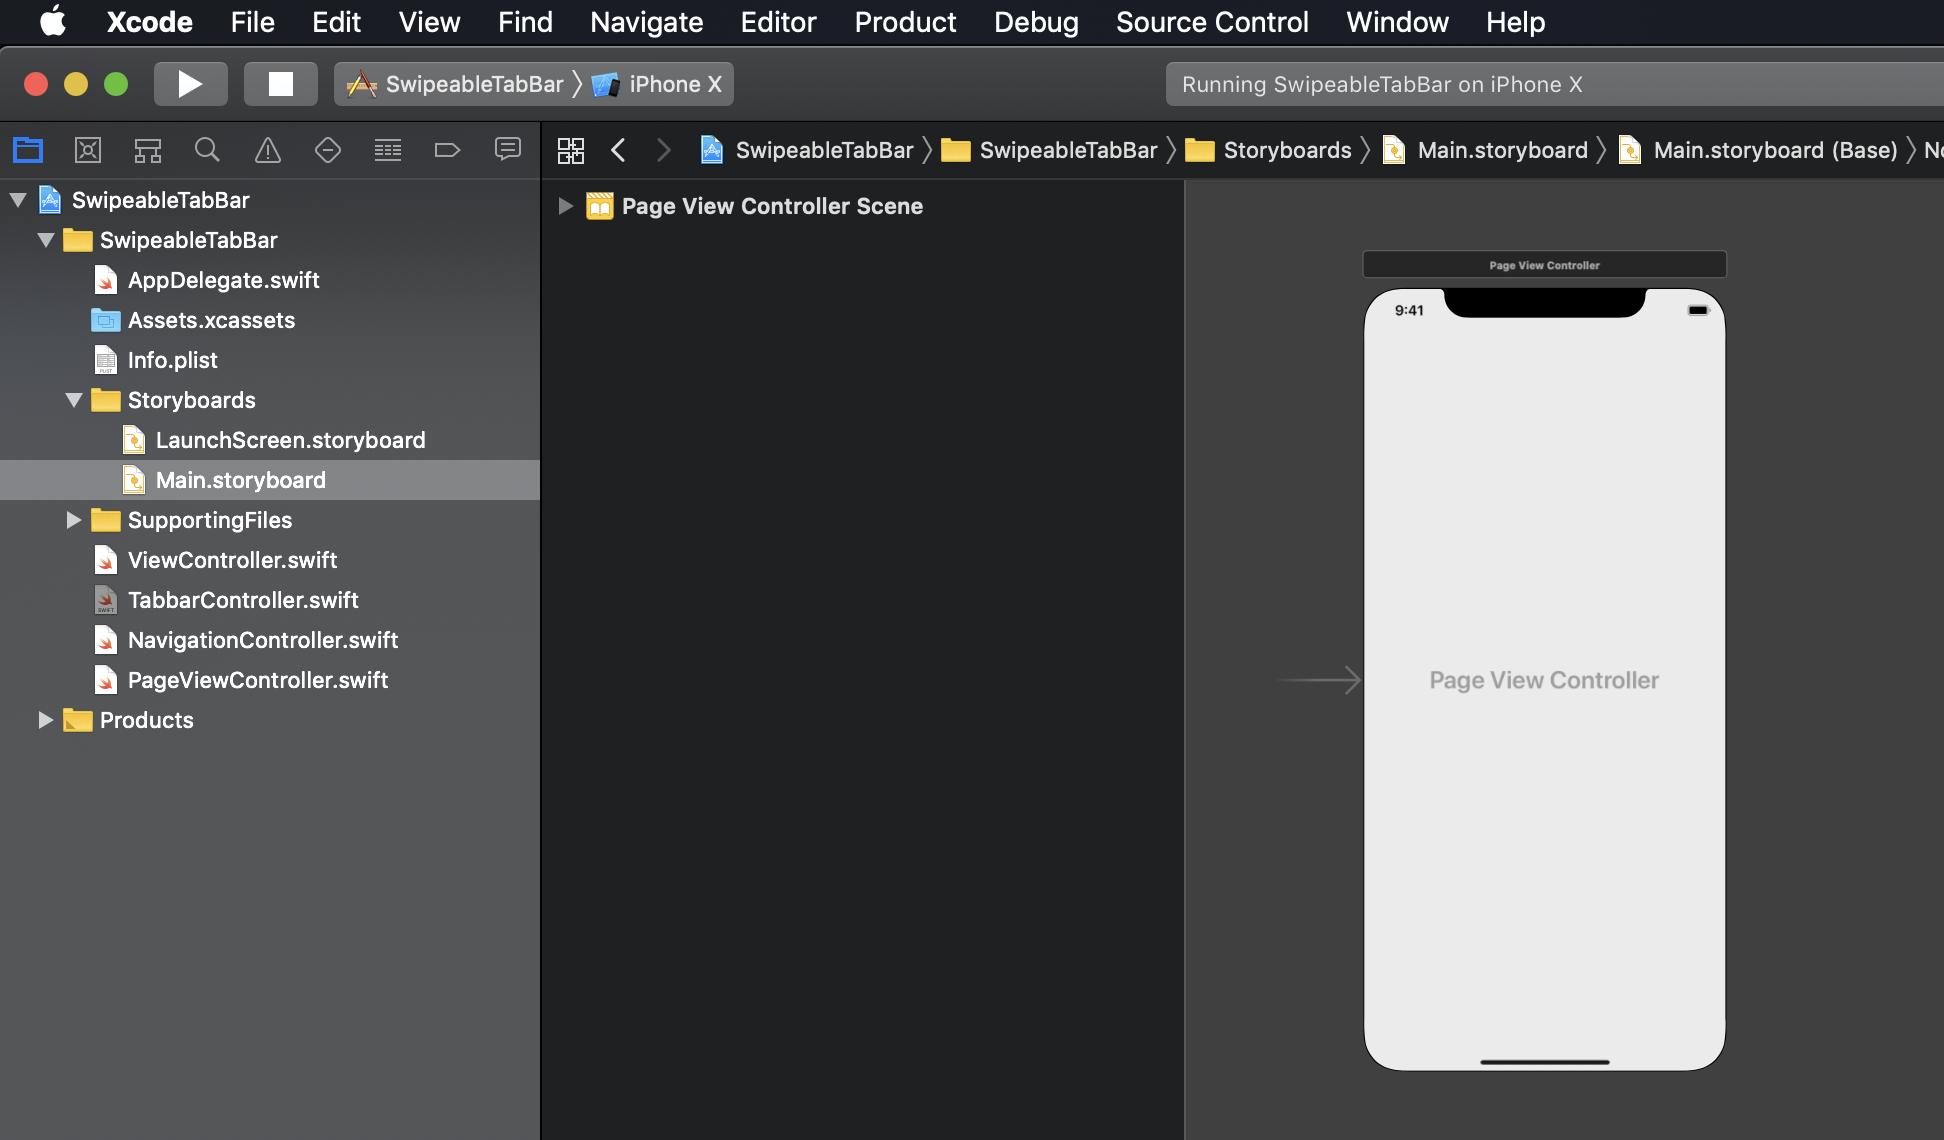Image resolution: width=1944 pixels, height=1140 pixels.
Task: Stop the running app
Action: 281,84
